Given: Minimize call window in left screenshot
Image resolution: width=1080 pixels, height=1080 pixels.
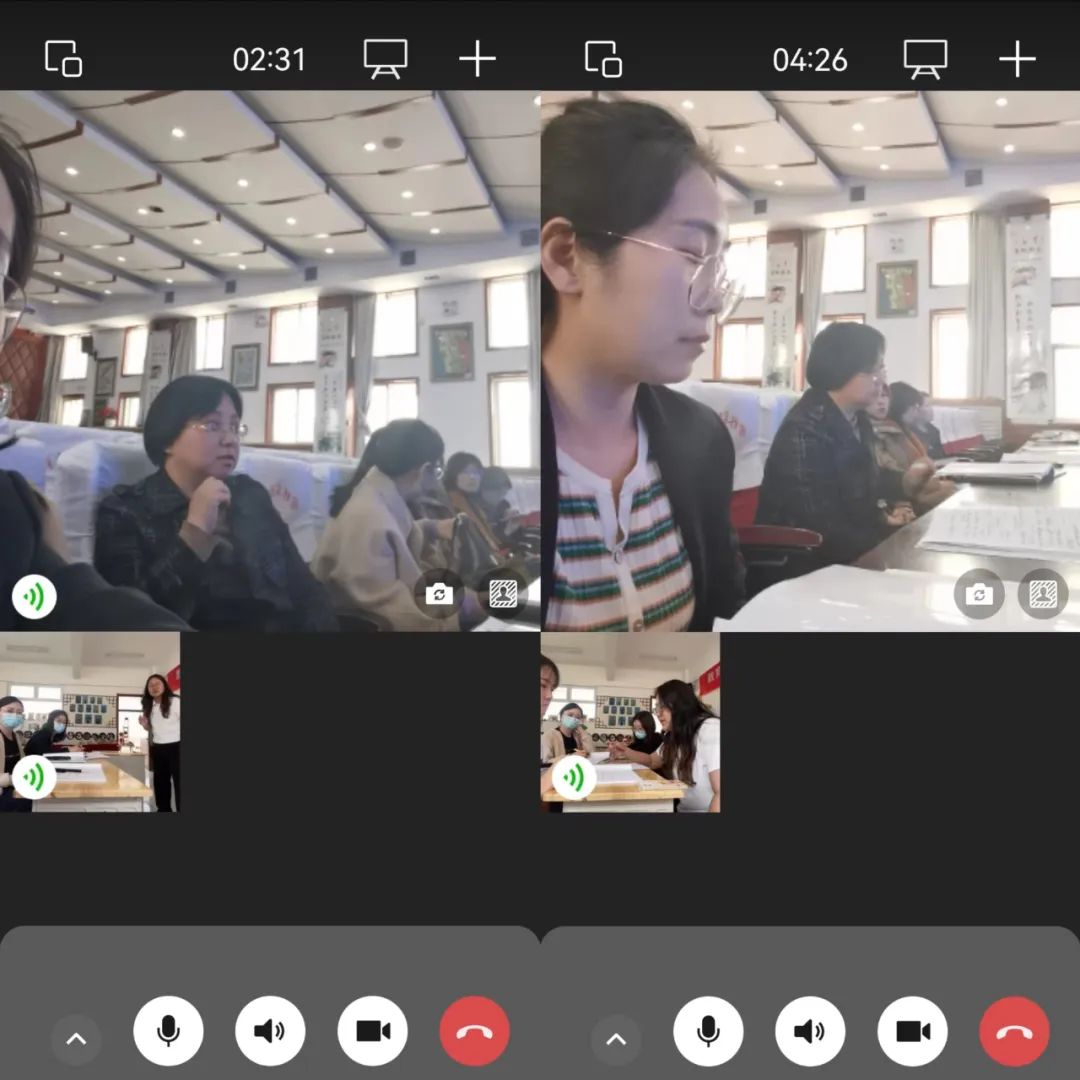Looking at the screenshot, I should 63,59.
